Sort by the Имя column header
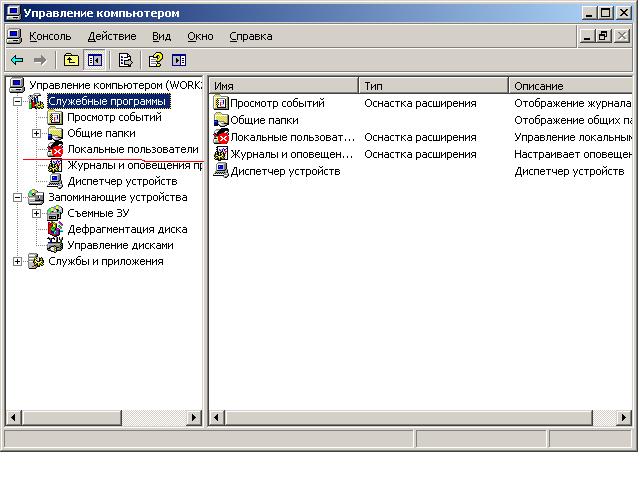The image size is (640, 480). coord(284,86)
